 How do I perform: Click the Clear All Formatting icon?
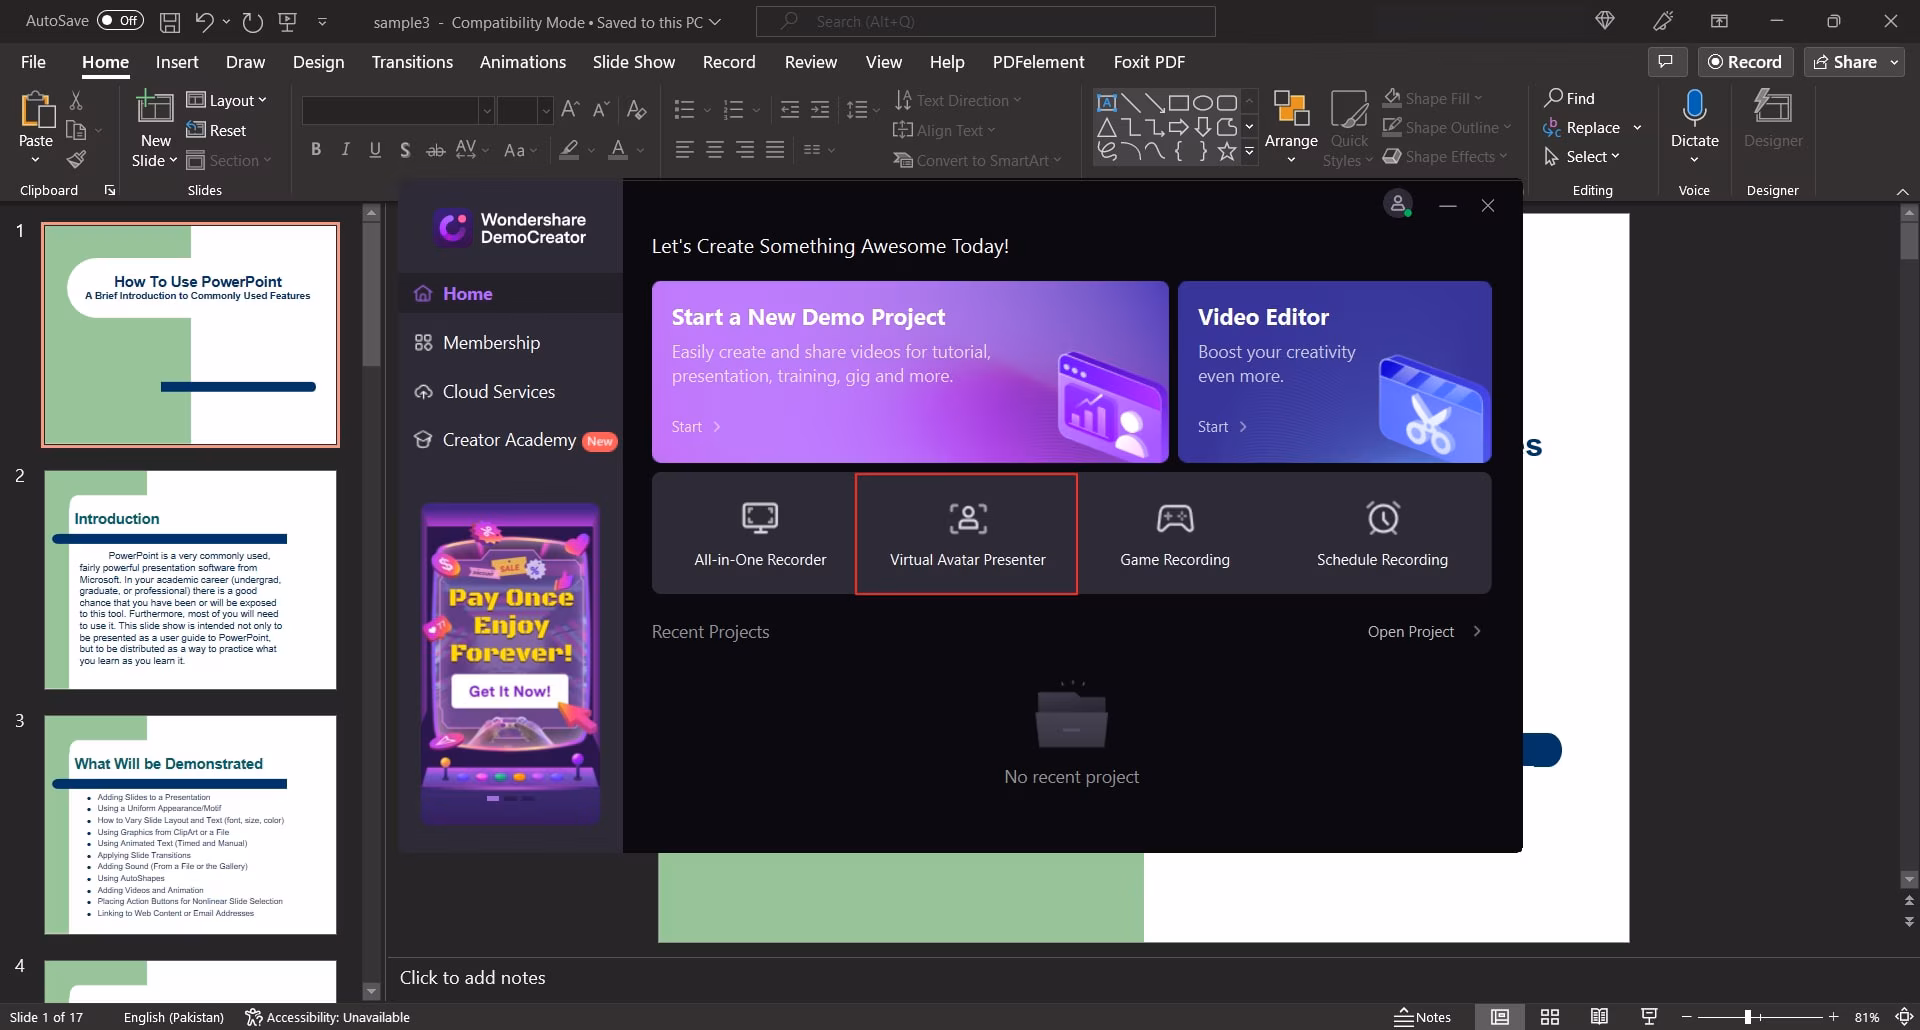pos(636,109)
